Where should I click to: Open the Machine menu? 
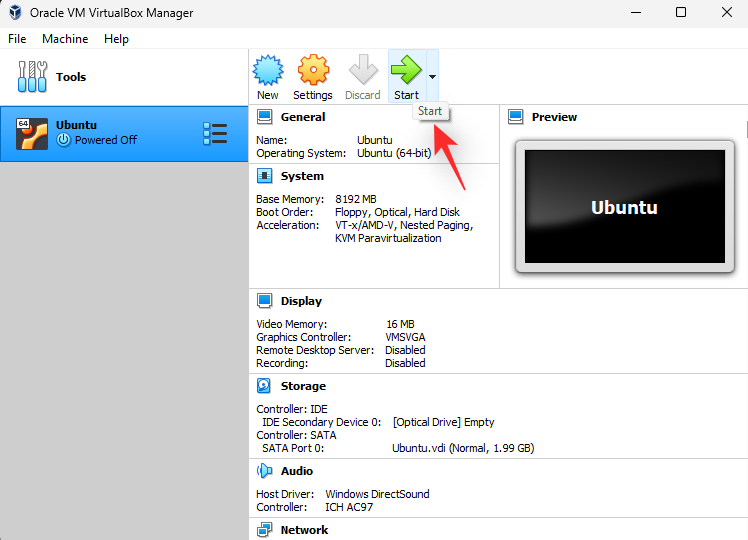[65, 39]
